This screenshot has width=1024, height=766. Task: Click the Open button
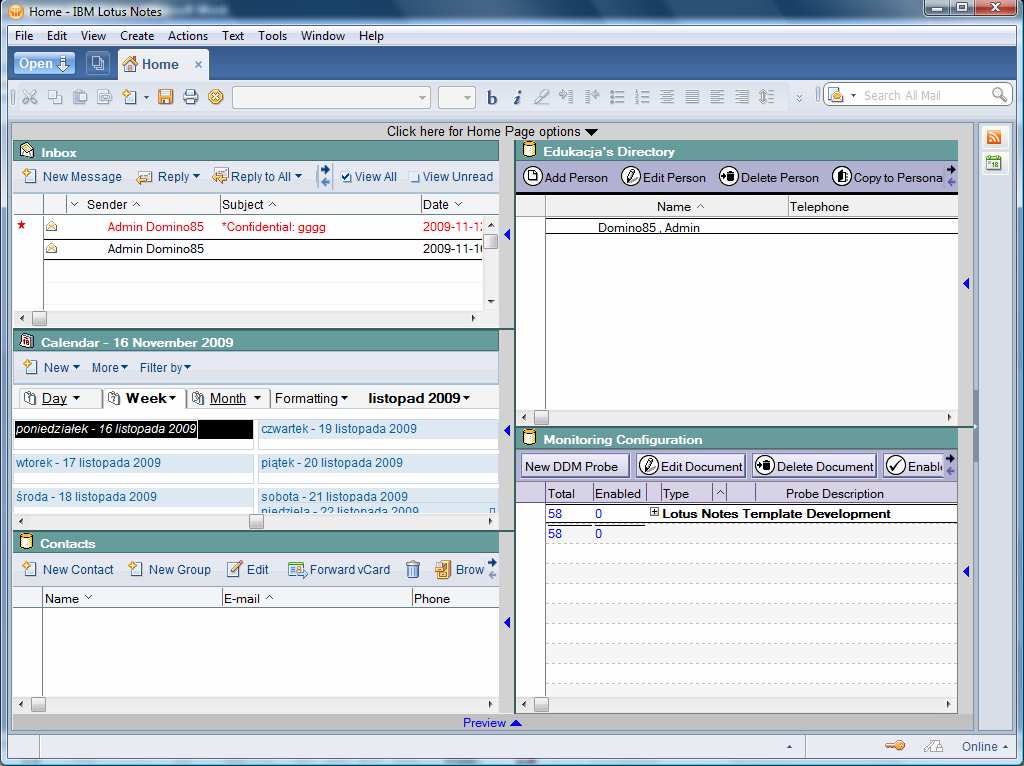44,63
